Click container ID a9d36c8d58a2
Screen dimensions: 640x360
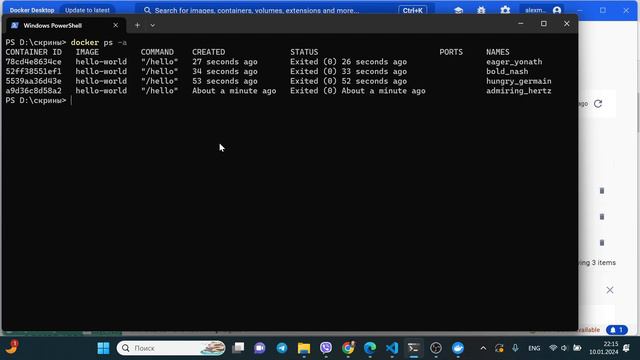click(33, 91)
